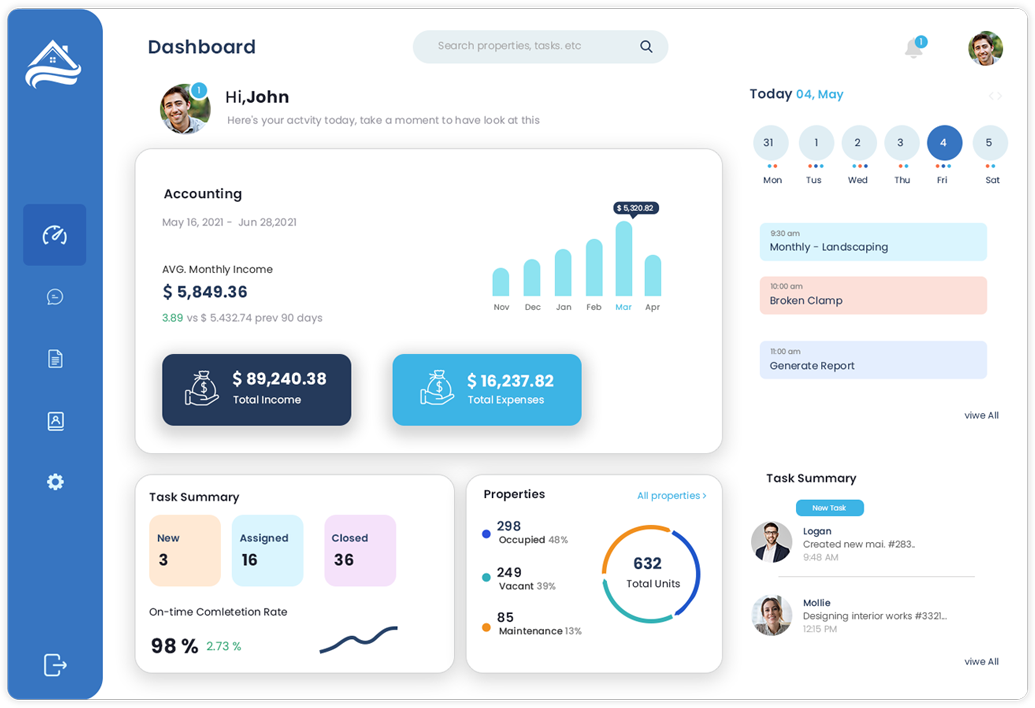Click the logout icon at sidebar bottom
Viewport: 1035px width, 708px height.
tap(54, 664)
